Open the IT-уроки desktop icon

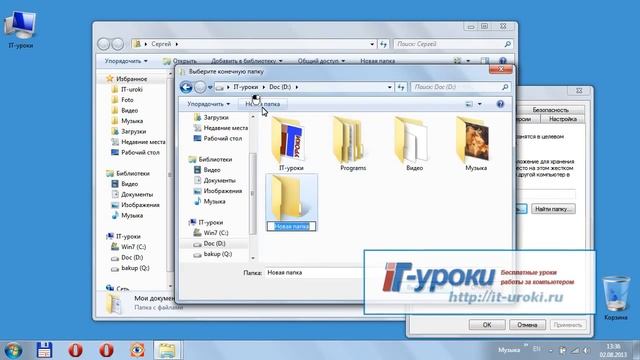[x=20, y=30]
